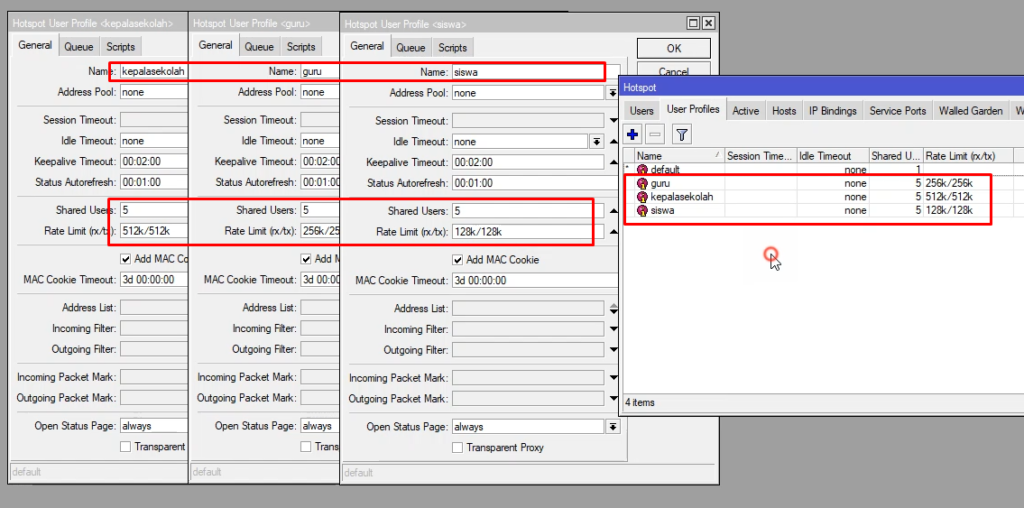Enable Transparent Proxy in siswa profile
This screenshot has width=1024, height=508.
(x=458, y=447)
